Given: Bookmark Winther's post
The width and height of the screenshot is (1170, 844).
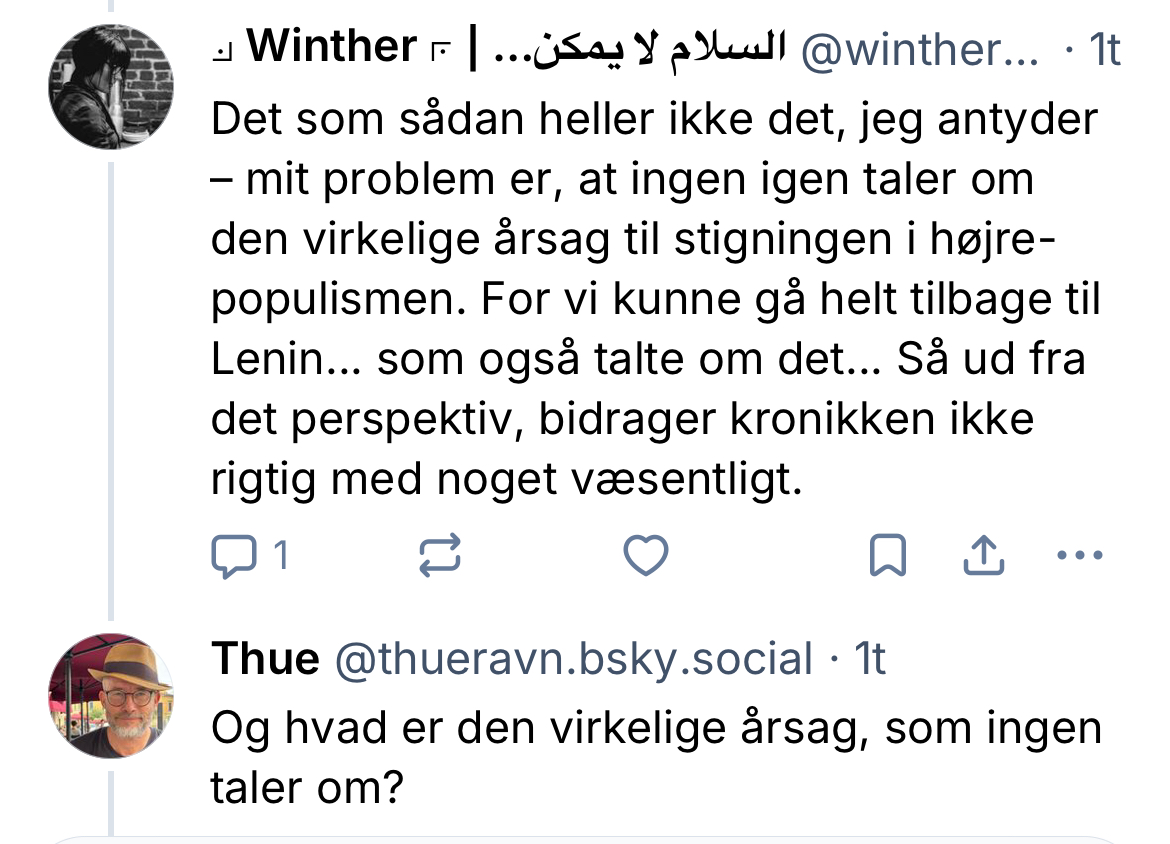Looking at the screenshot, I should pos(888,557).
